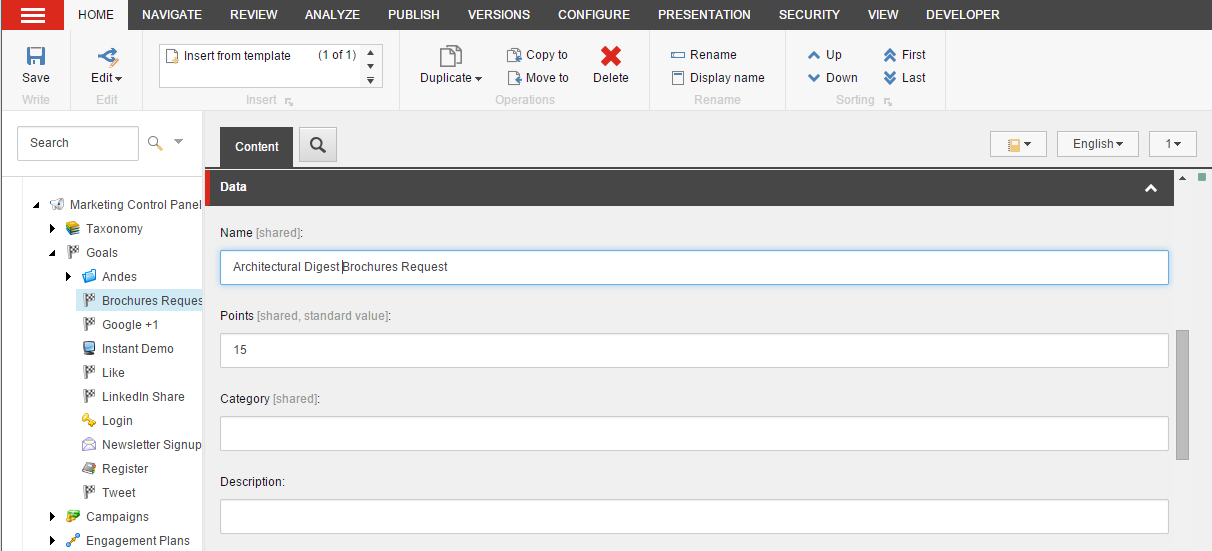
Task: Open the red hamburger Sitecore menu
Action: click(33, 15)
